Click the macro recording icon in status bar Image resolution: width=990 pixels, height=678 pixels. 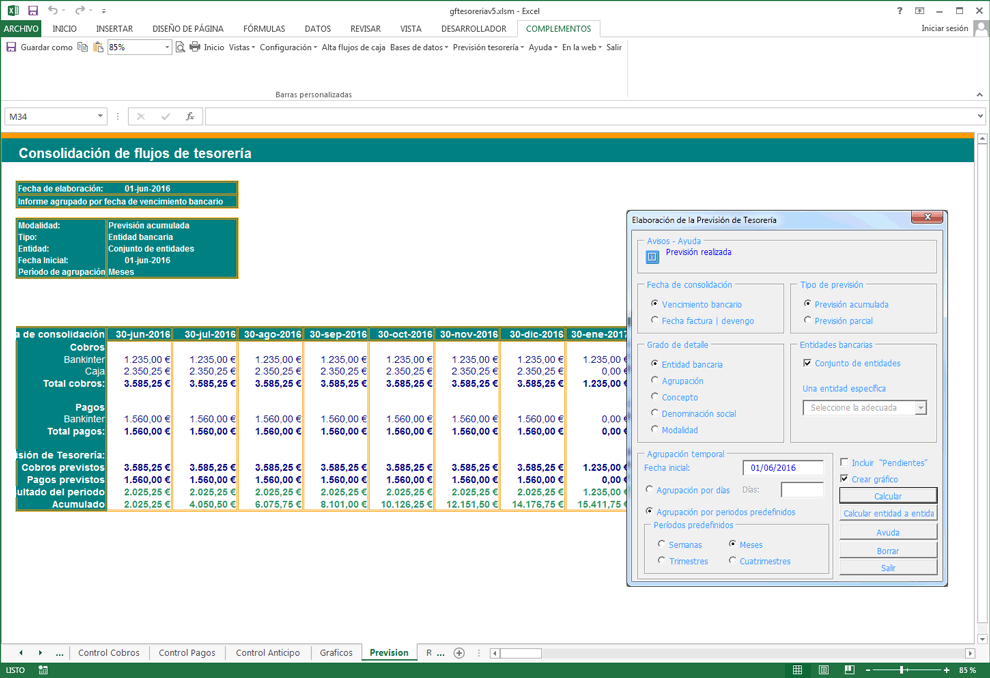43,670
